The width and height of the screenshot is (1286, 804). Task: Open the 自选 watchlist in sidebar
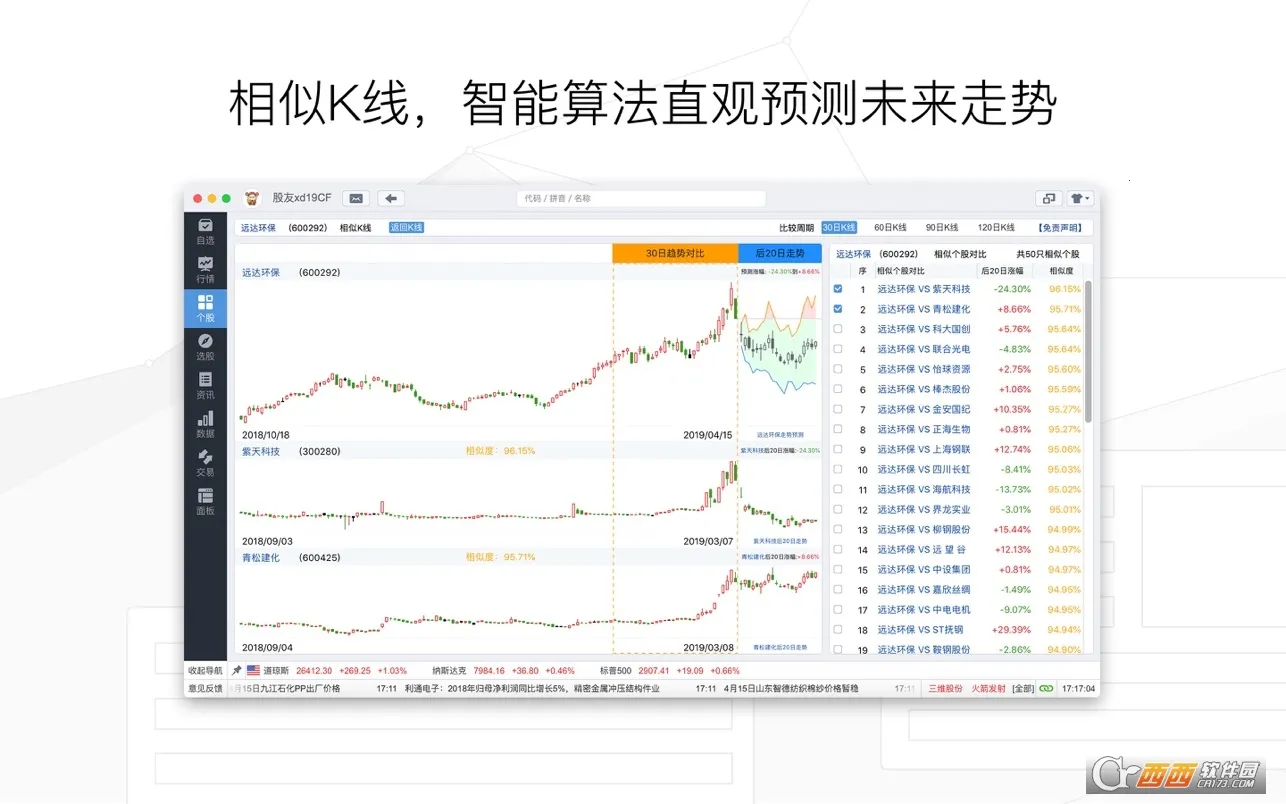[x=205, y=231]
